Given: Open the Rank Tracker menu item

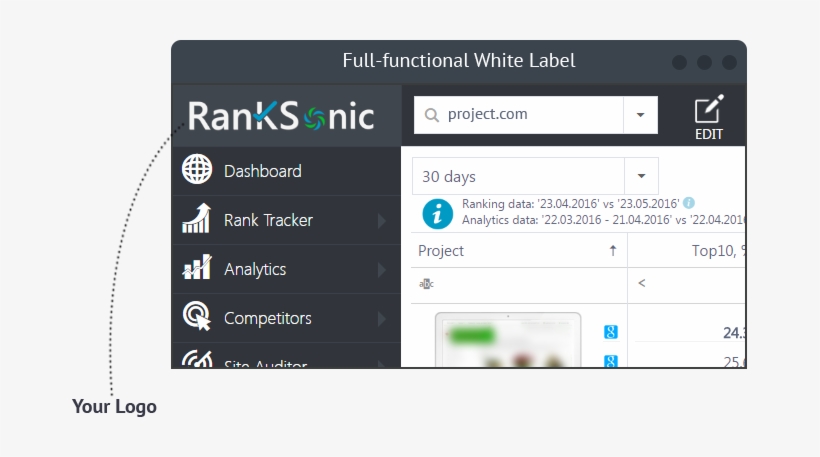Looking at the screenshot, I should tap(286, 220).
